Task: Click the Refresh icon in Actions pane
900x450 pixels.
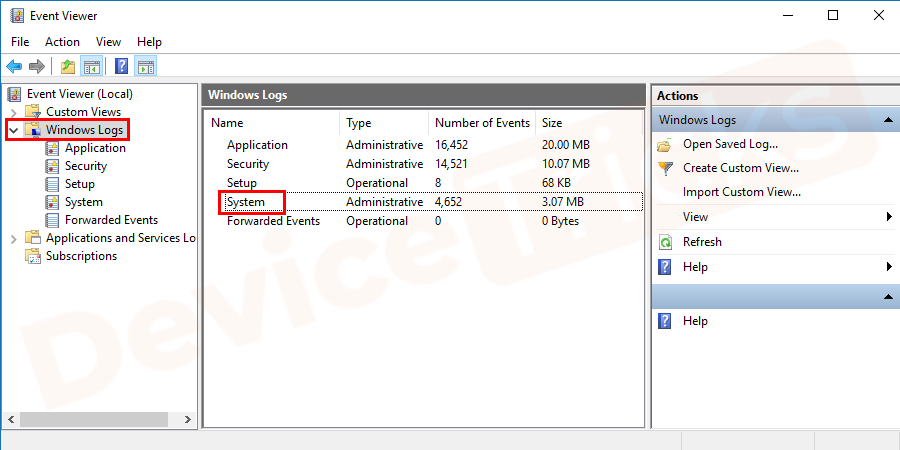Action: click(665, 242)
